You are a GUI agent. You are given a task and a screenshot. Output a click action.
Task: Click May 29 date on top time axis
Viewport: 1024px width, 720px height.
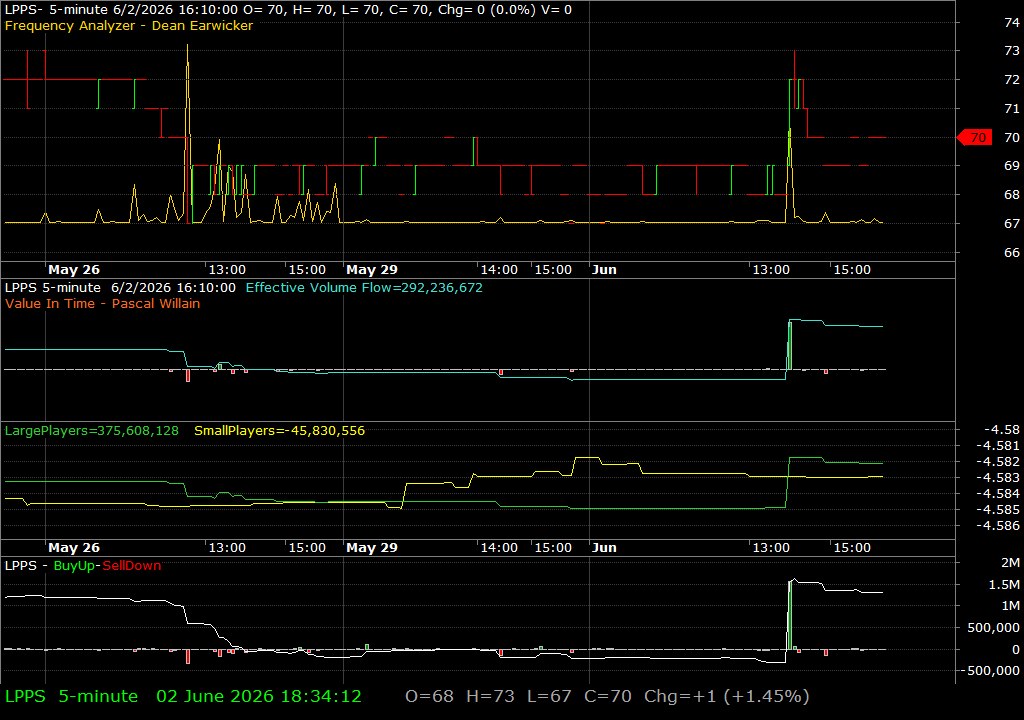tap(372, 270)
